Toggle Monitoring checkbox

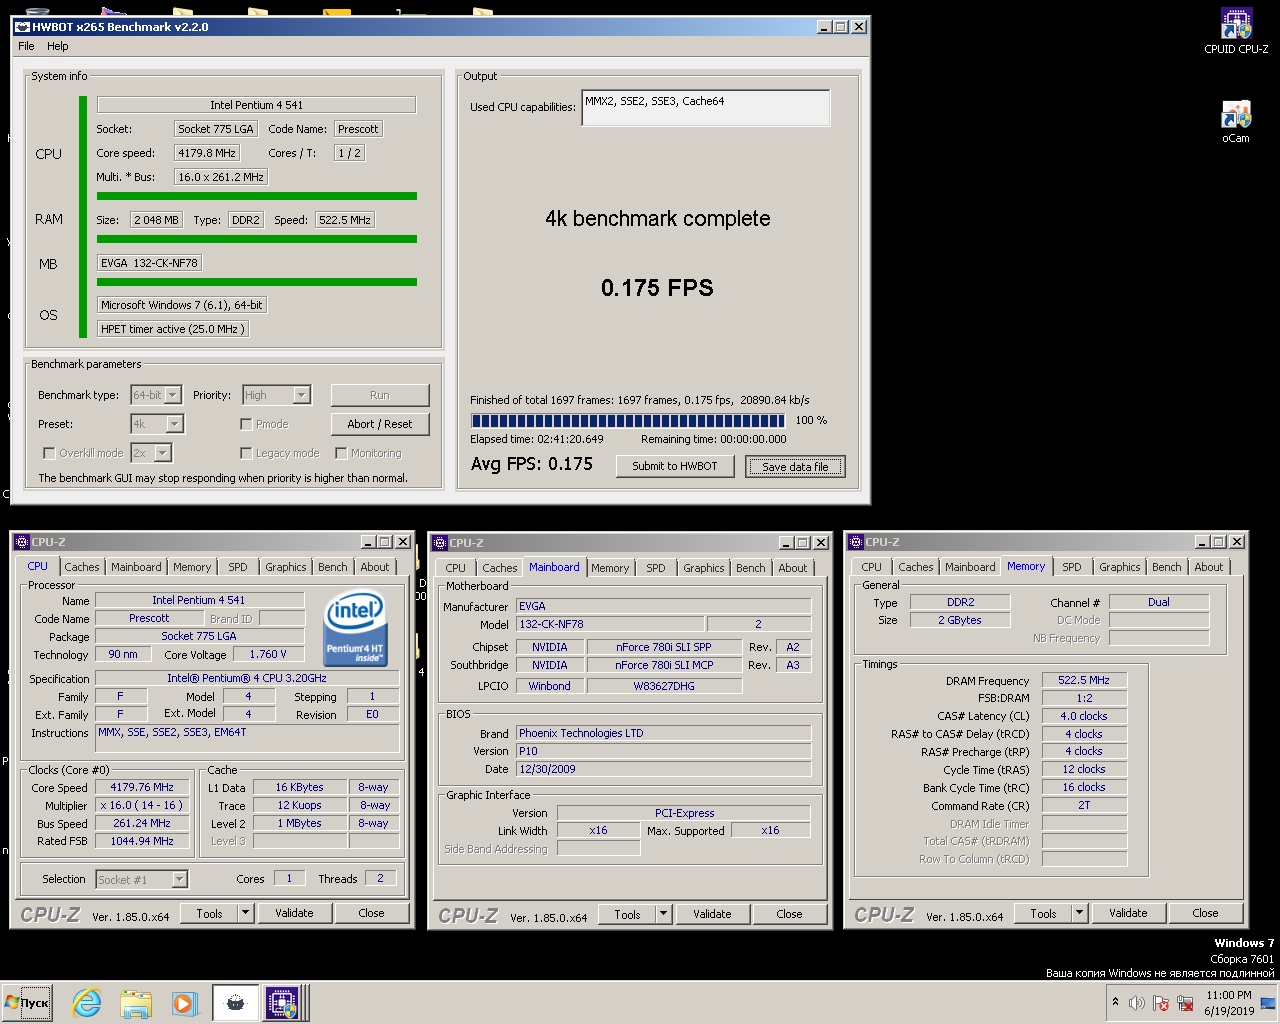[341, 453]
